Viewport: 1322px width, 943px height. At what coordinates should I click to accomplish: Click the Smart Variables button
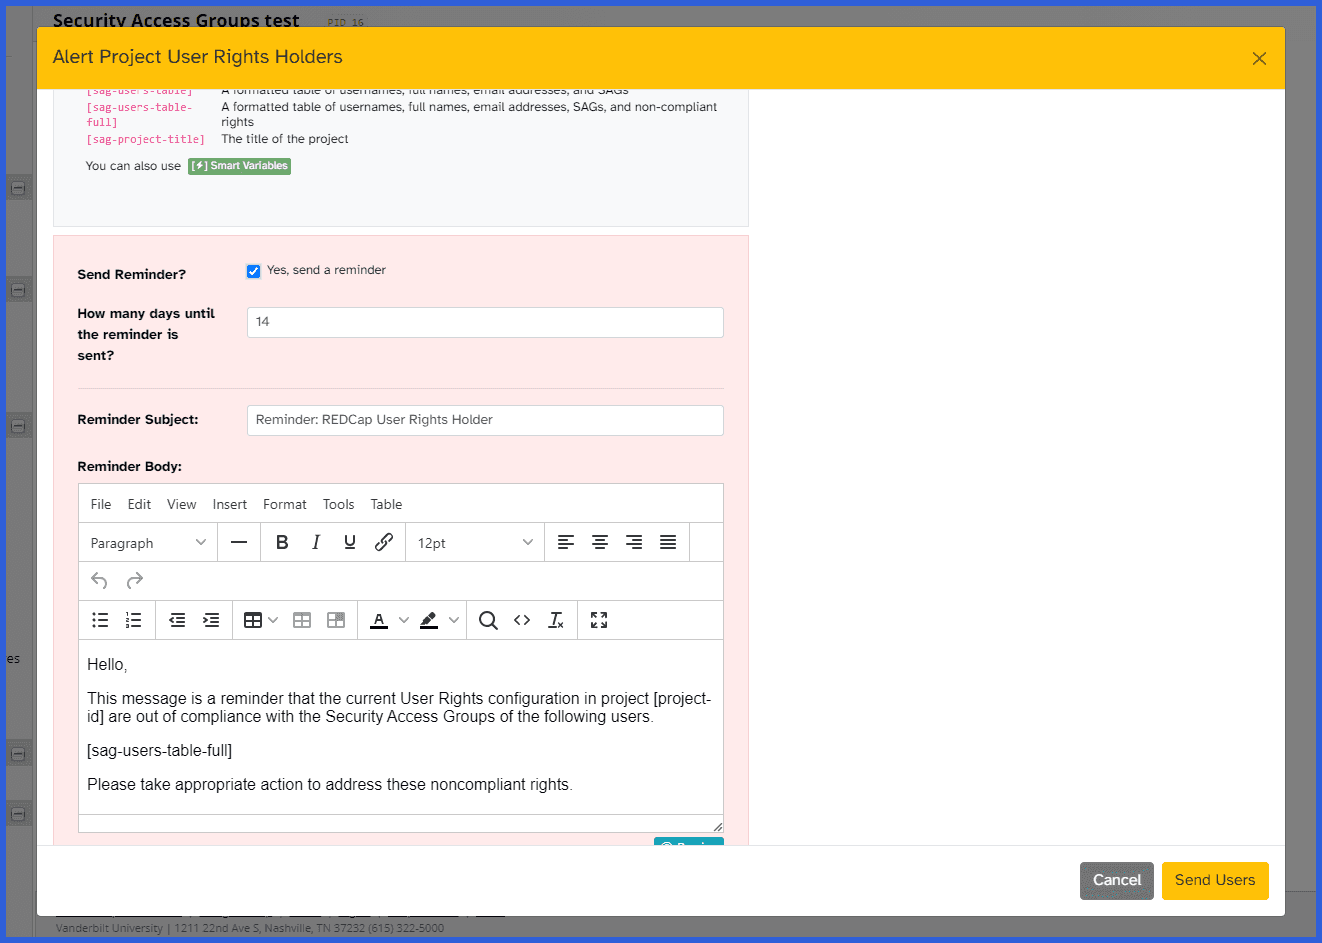[239, 166]
